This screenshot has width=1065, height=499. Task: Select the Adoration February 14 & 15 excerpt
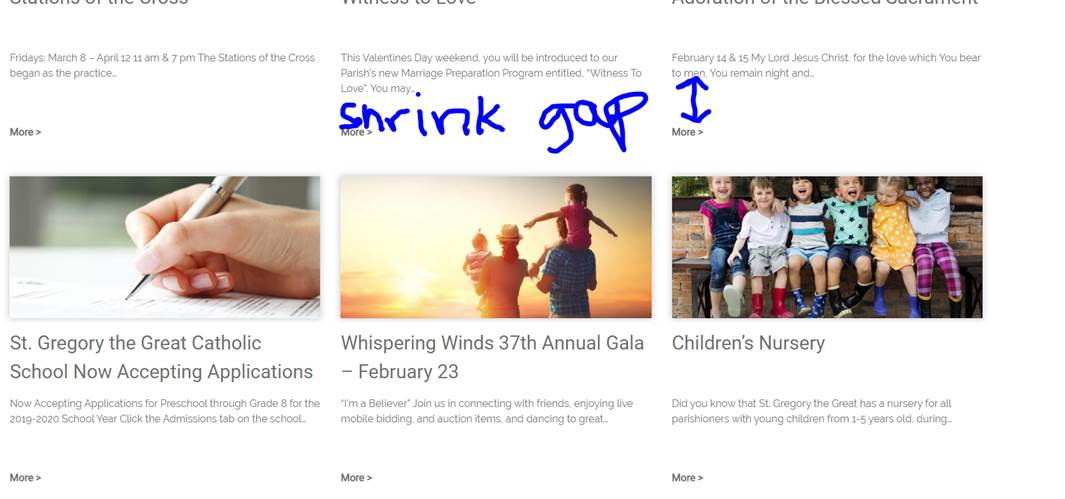pos(826,65)
